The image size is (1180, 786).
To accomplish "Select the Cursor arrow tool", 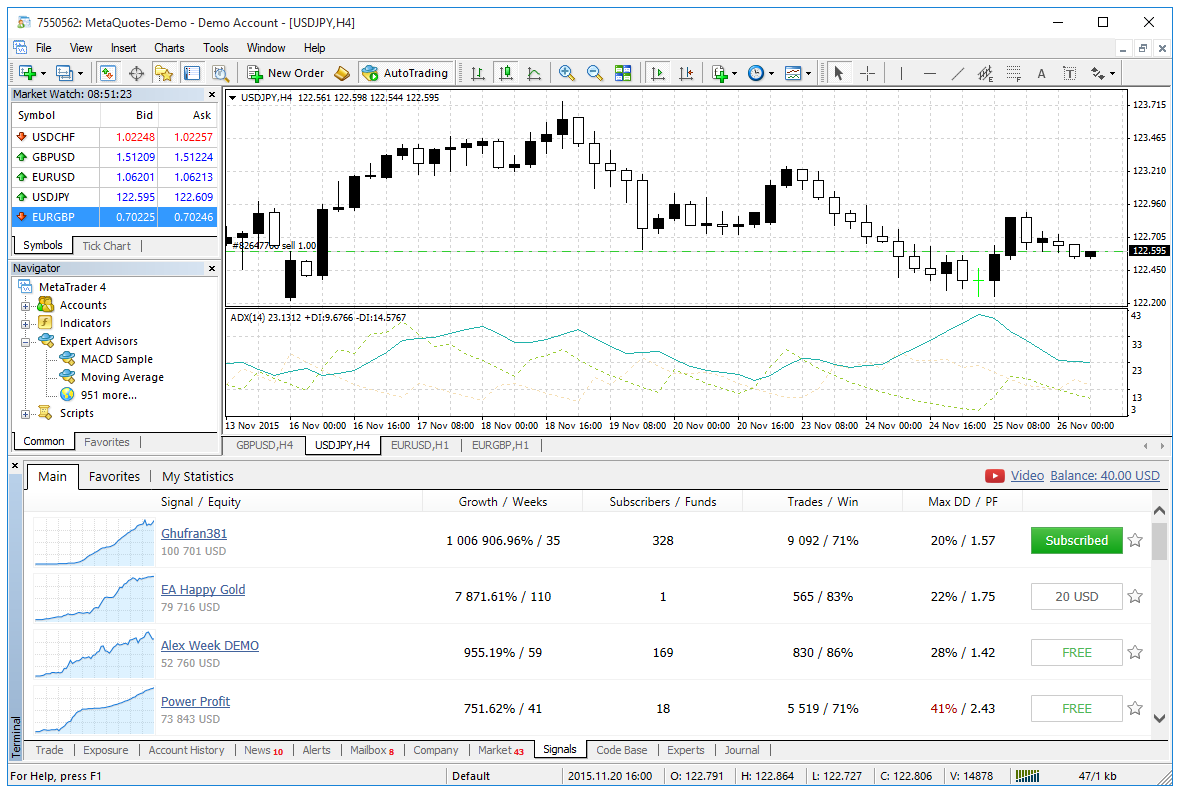I will click(838, 73).
